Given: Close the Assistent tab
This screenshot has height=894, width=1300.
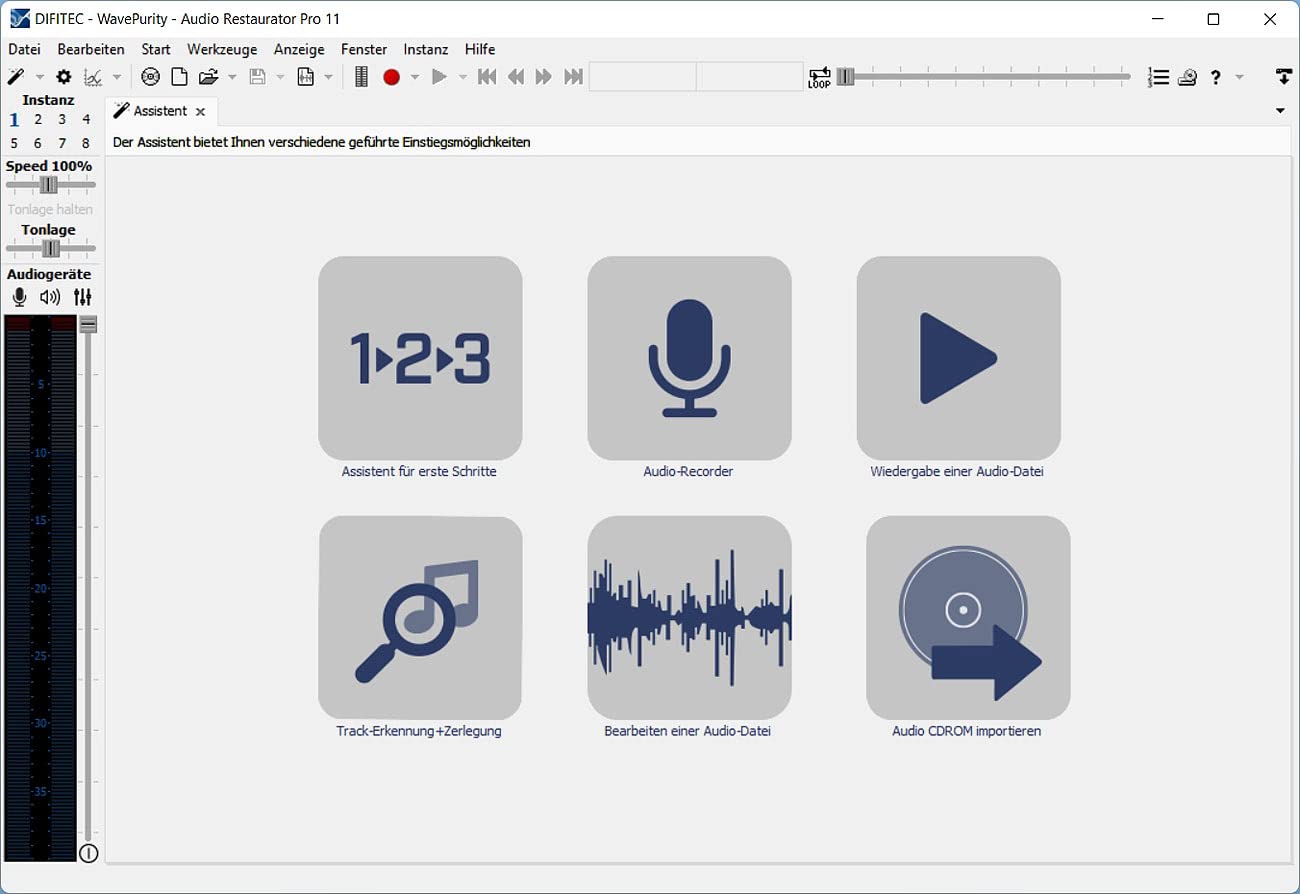Looking at the screenshot, I should (x=200, y=112).
